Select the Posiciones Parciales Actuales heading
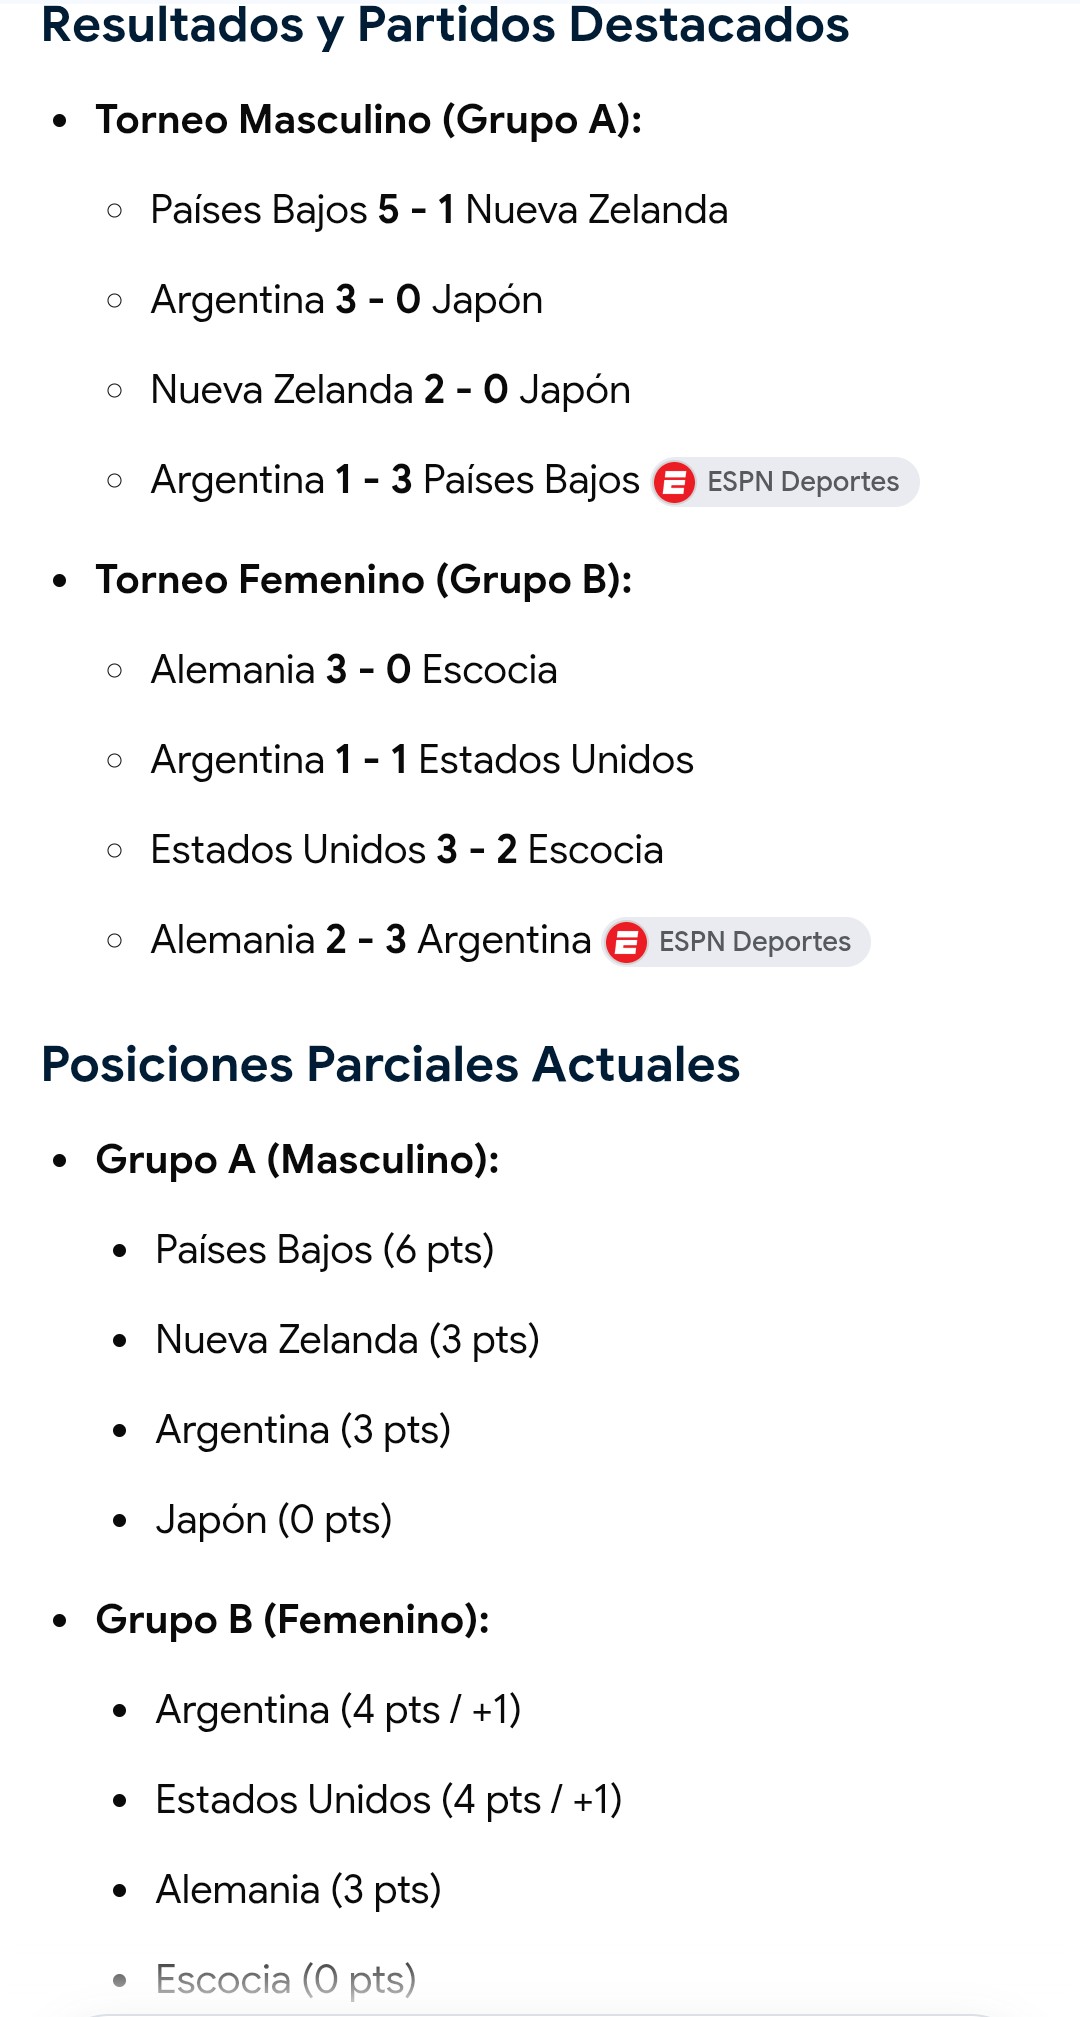Image resolution: width=1080 pixels, height=2017 pixels. tap(391, 1065)
